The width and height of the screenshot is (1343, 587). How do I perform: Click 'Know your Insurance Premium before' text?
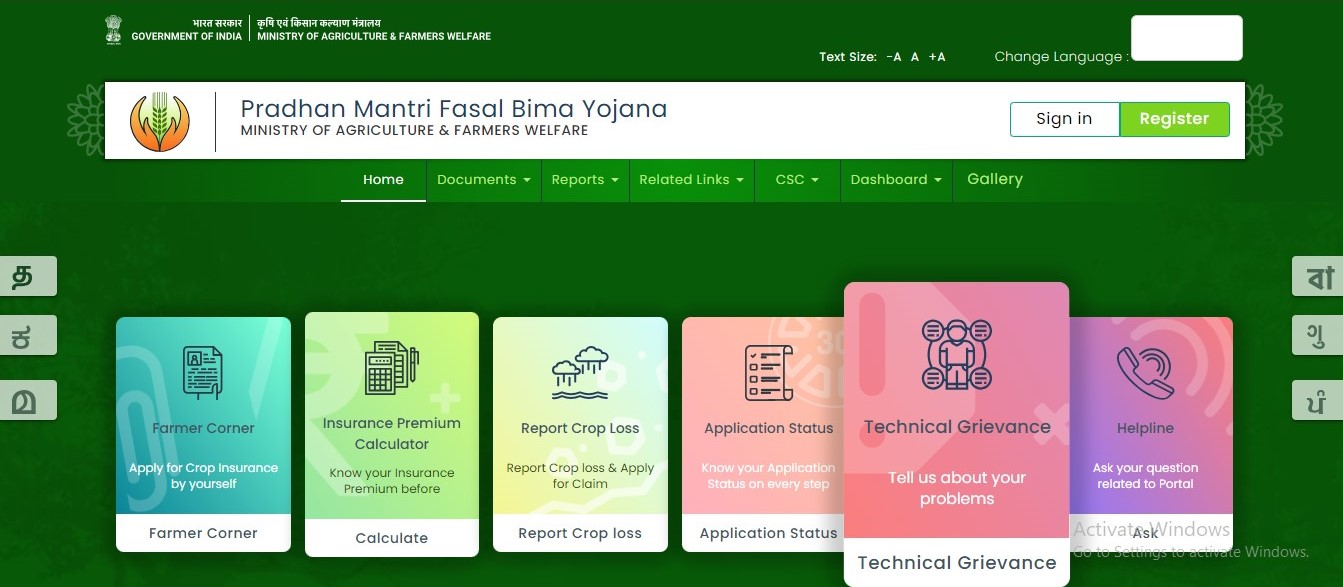pyautogui.click(x=392, y=481)
